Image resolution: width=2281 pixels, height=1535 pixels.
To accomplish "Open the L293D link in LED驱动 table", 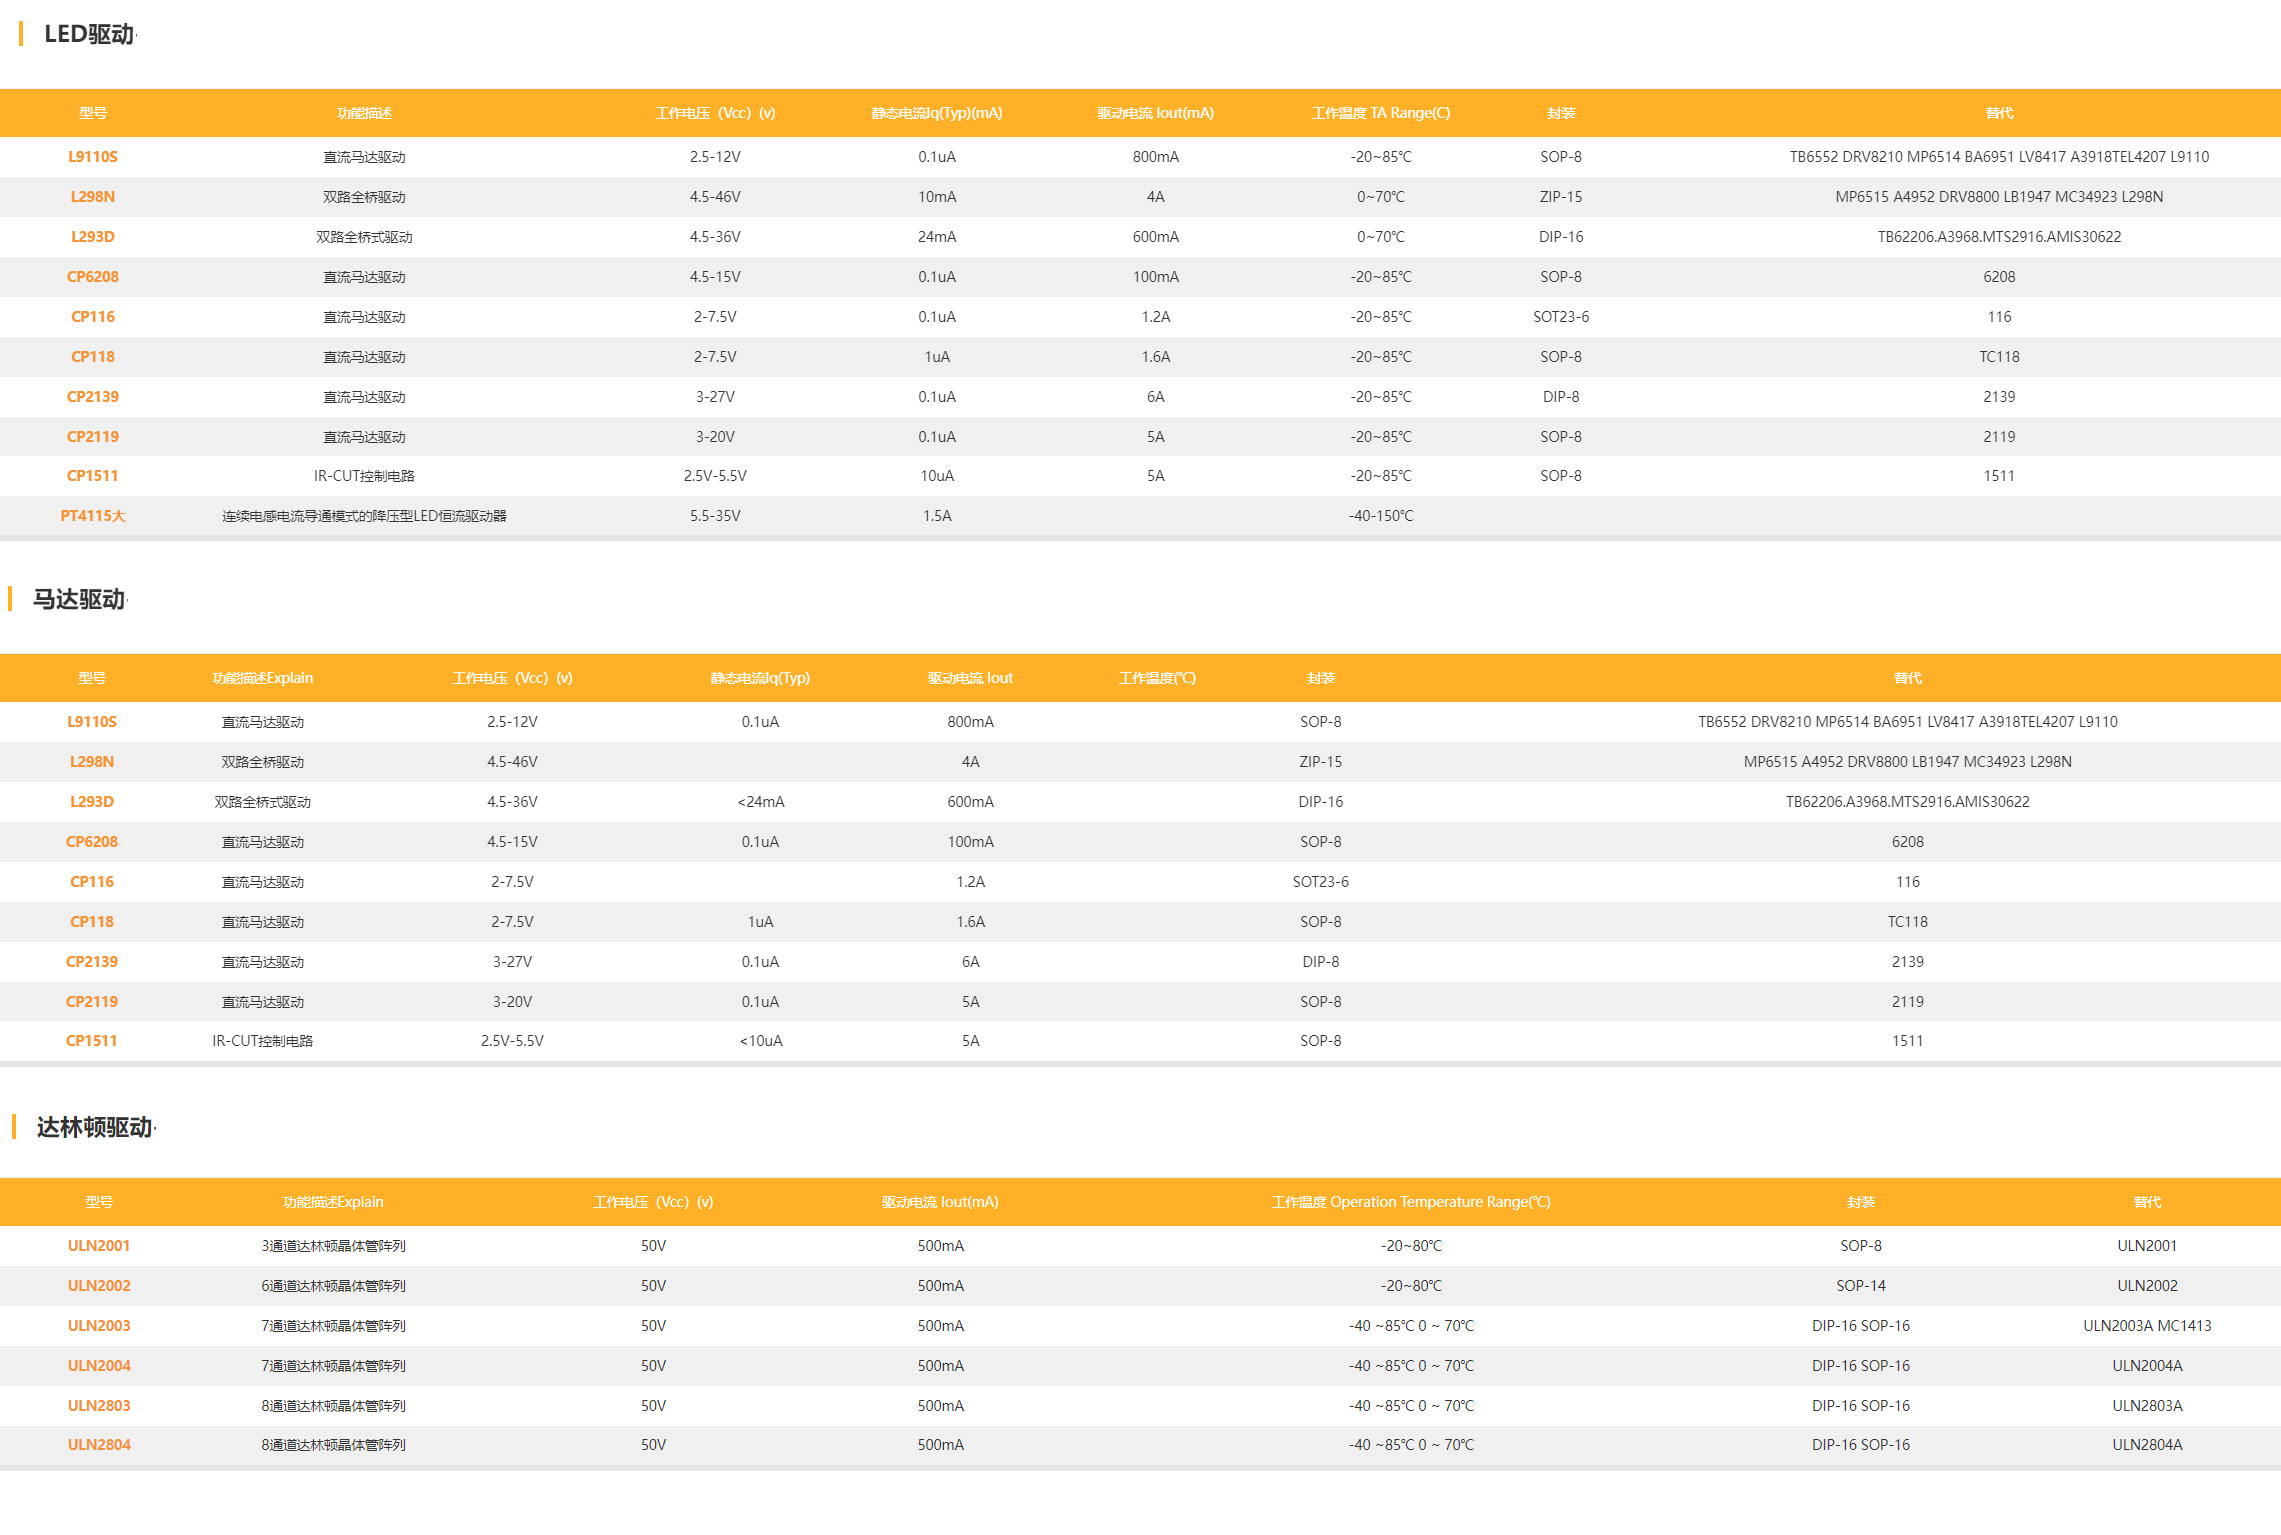I will pyautogui.click(x=93, y=237).
